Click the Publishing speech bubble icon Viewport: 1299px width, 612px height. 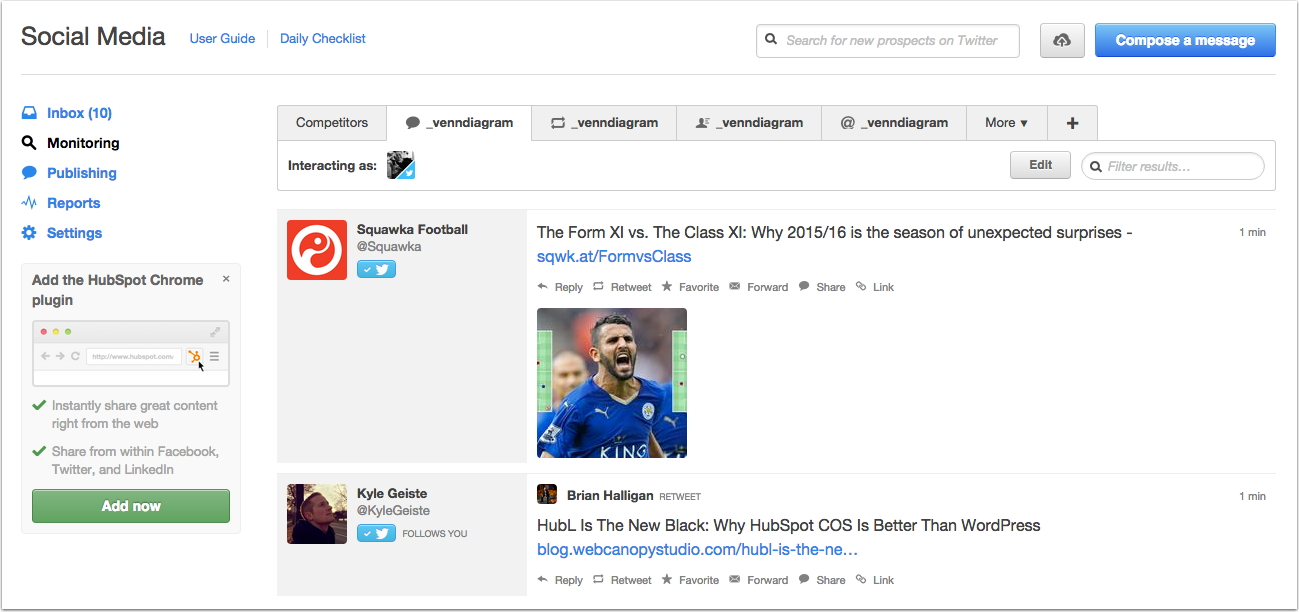tap(29, 173)
